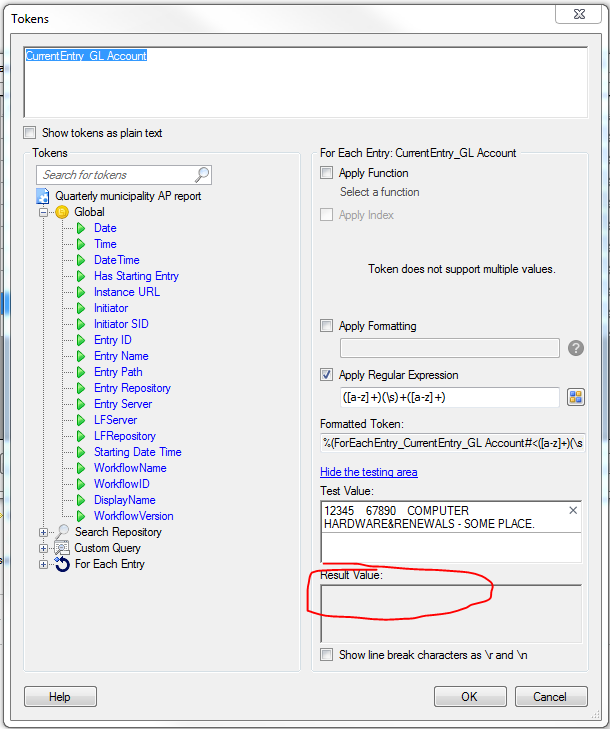Click the Help button
The width and height of the screenshot is (610, 729).
[60, 696]
